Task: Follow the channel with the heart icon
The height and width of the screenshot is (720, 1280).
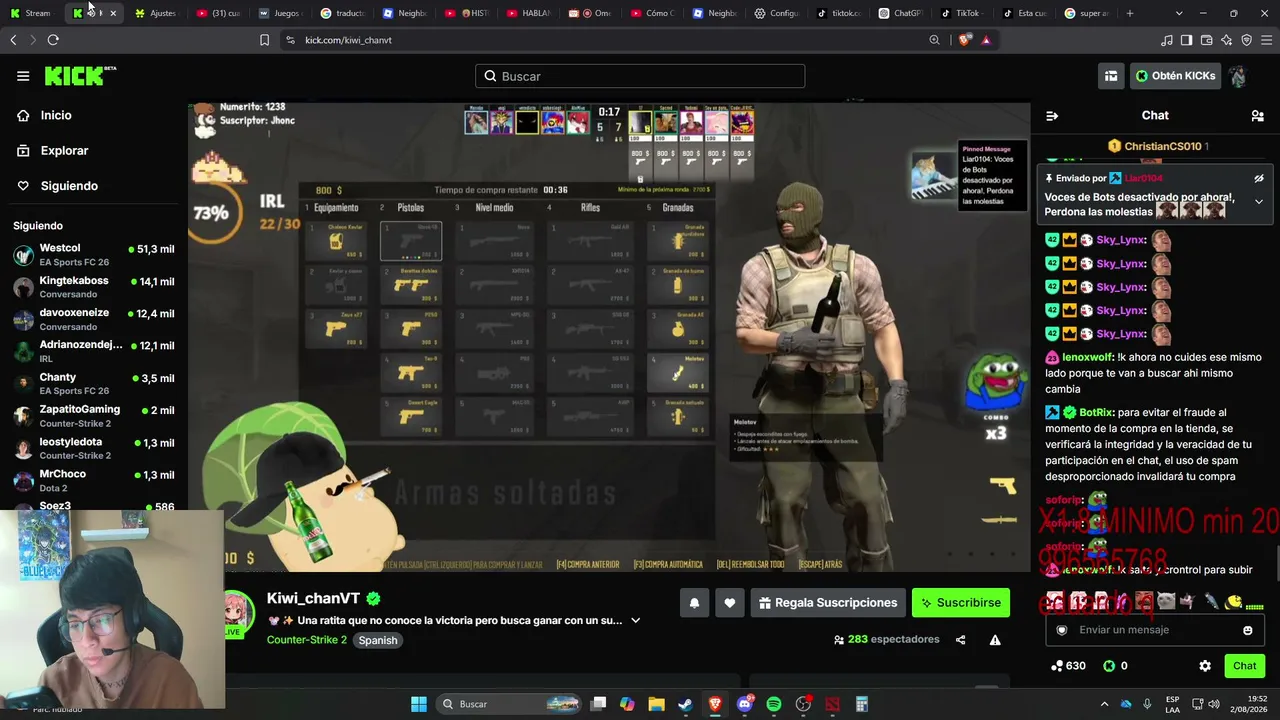Action: point(730,603)
